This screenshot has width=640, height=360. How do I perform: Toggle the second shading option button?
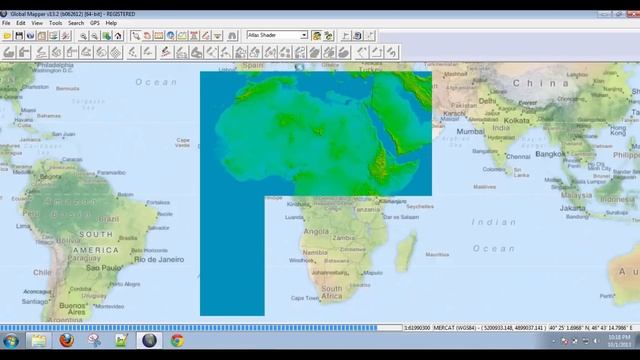click(x=328, y=36)
